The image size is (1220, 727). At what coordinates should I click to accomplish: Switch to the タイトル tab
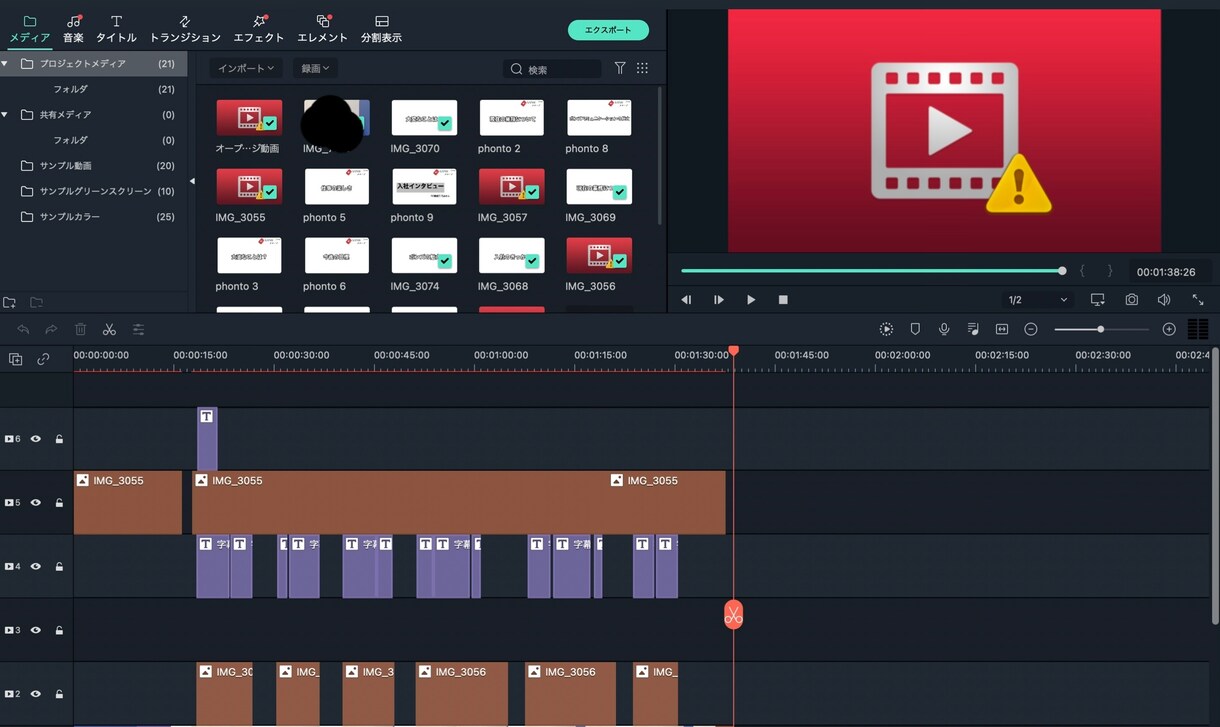point(116,28)
